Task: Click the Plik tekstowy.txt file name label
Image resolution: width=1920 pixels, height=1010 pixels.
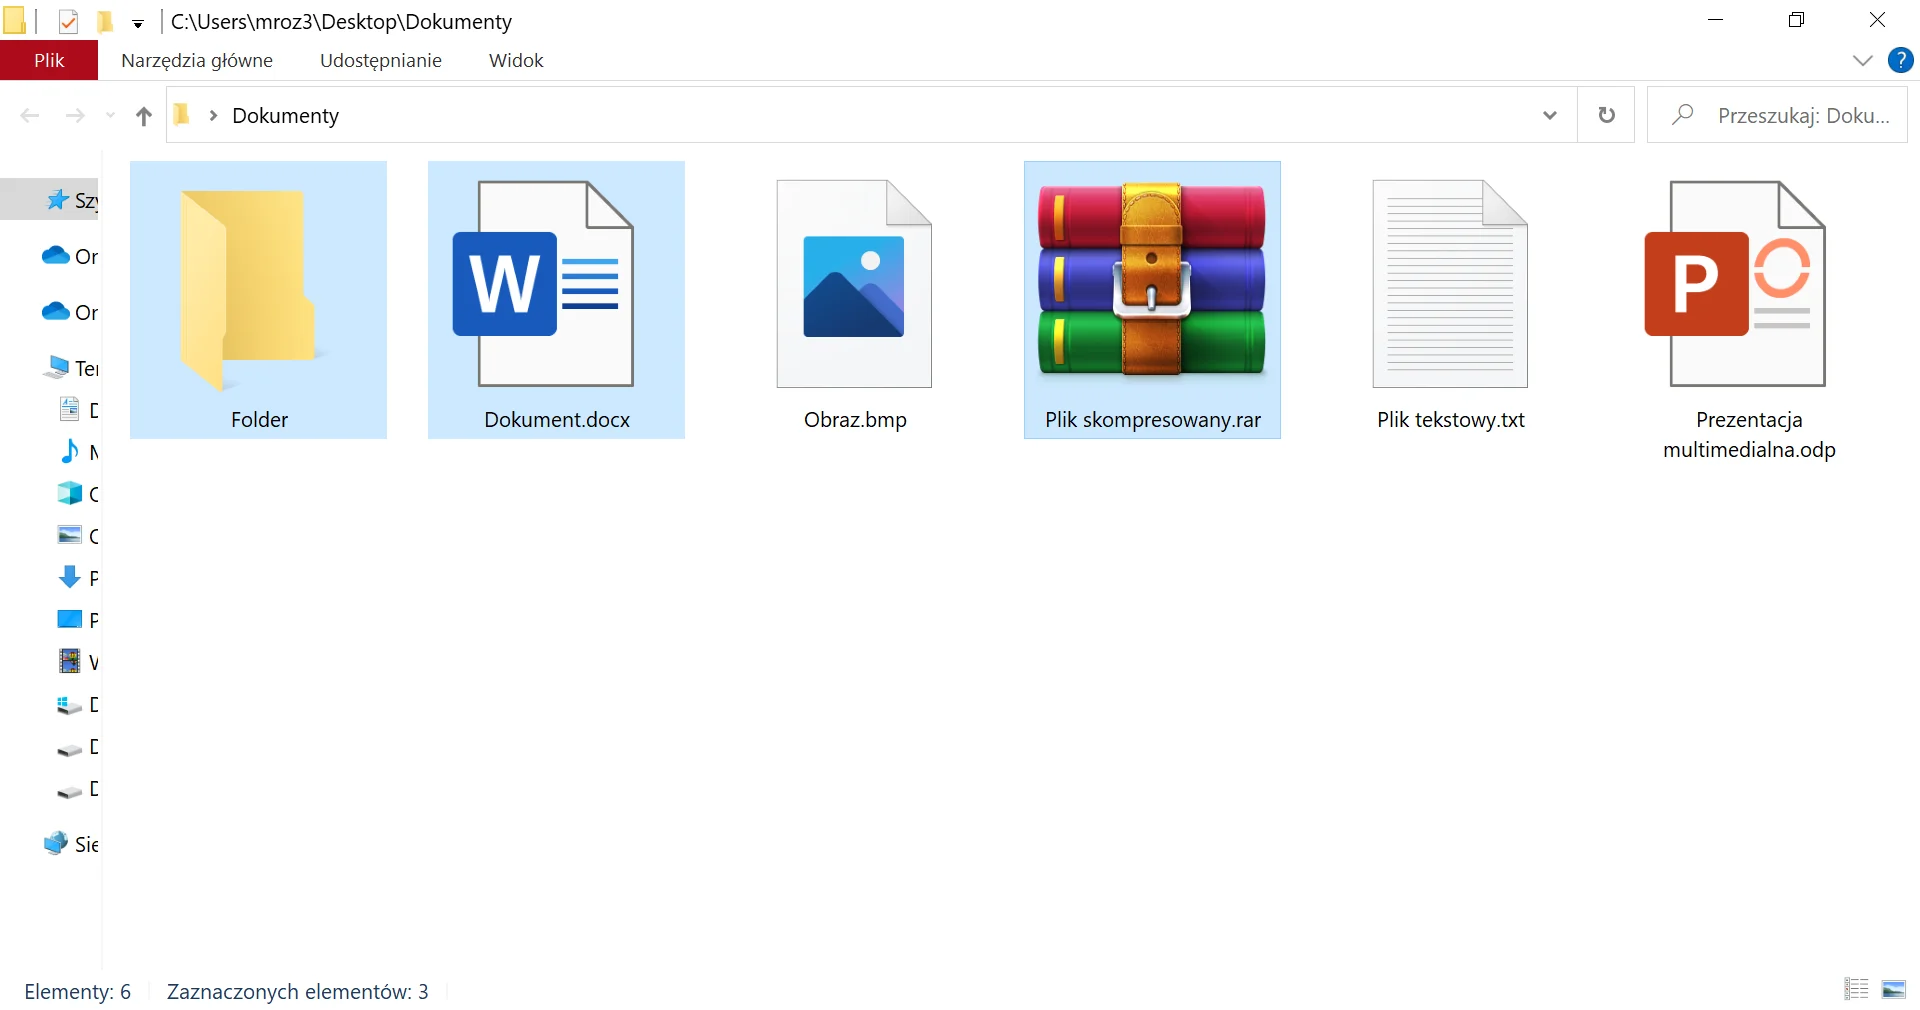Action: click(x=1450, y=420)
